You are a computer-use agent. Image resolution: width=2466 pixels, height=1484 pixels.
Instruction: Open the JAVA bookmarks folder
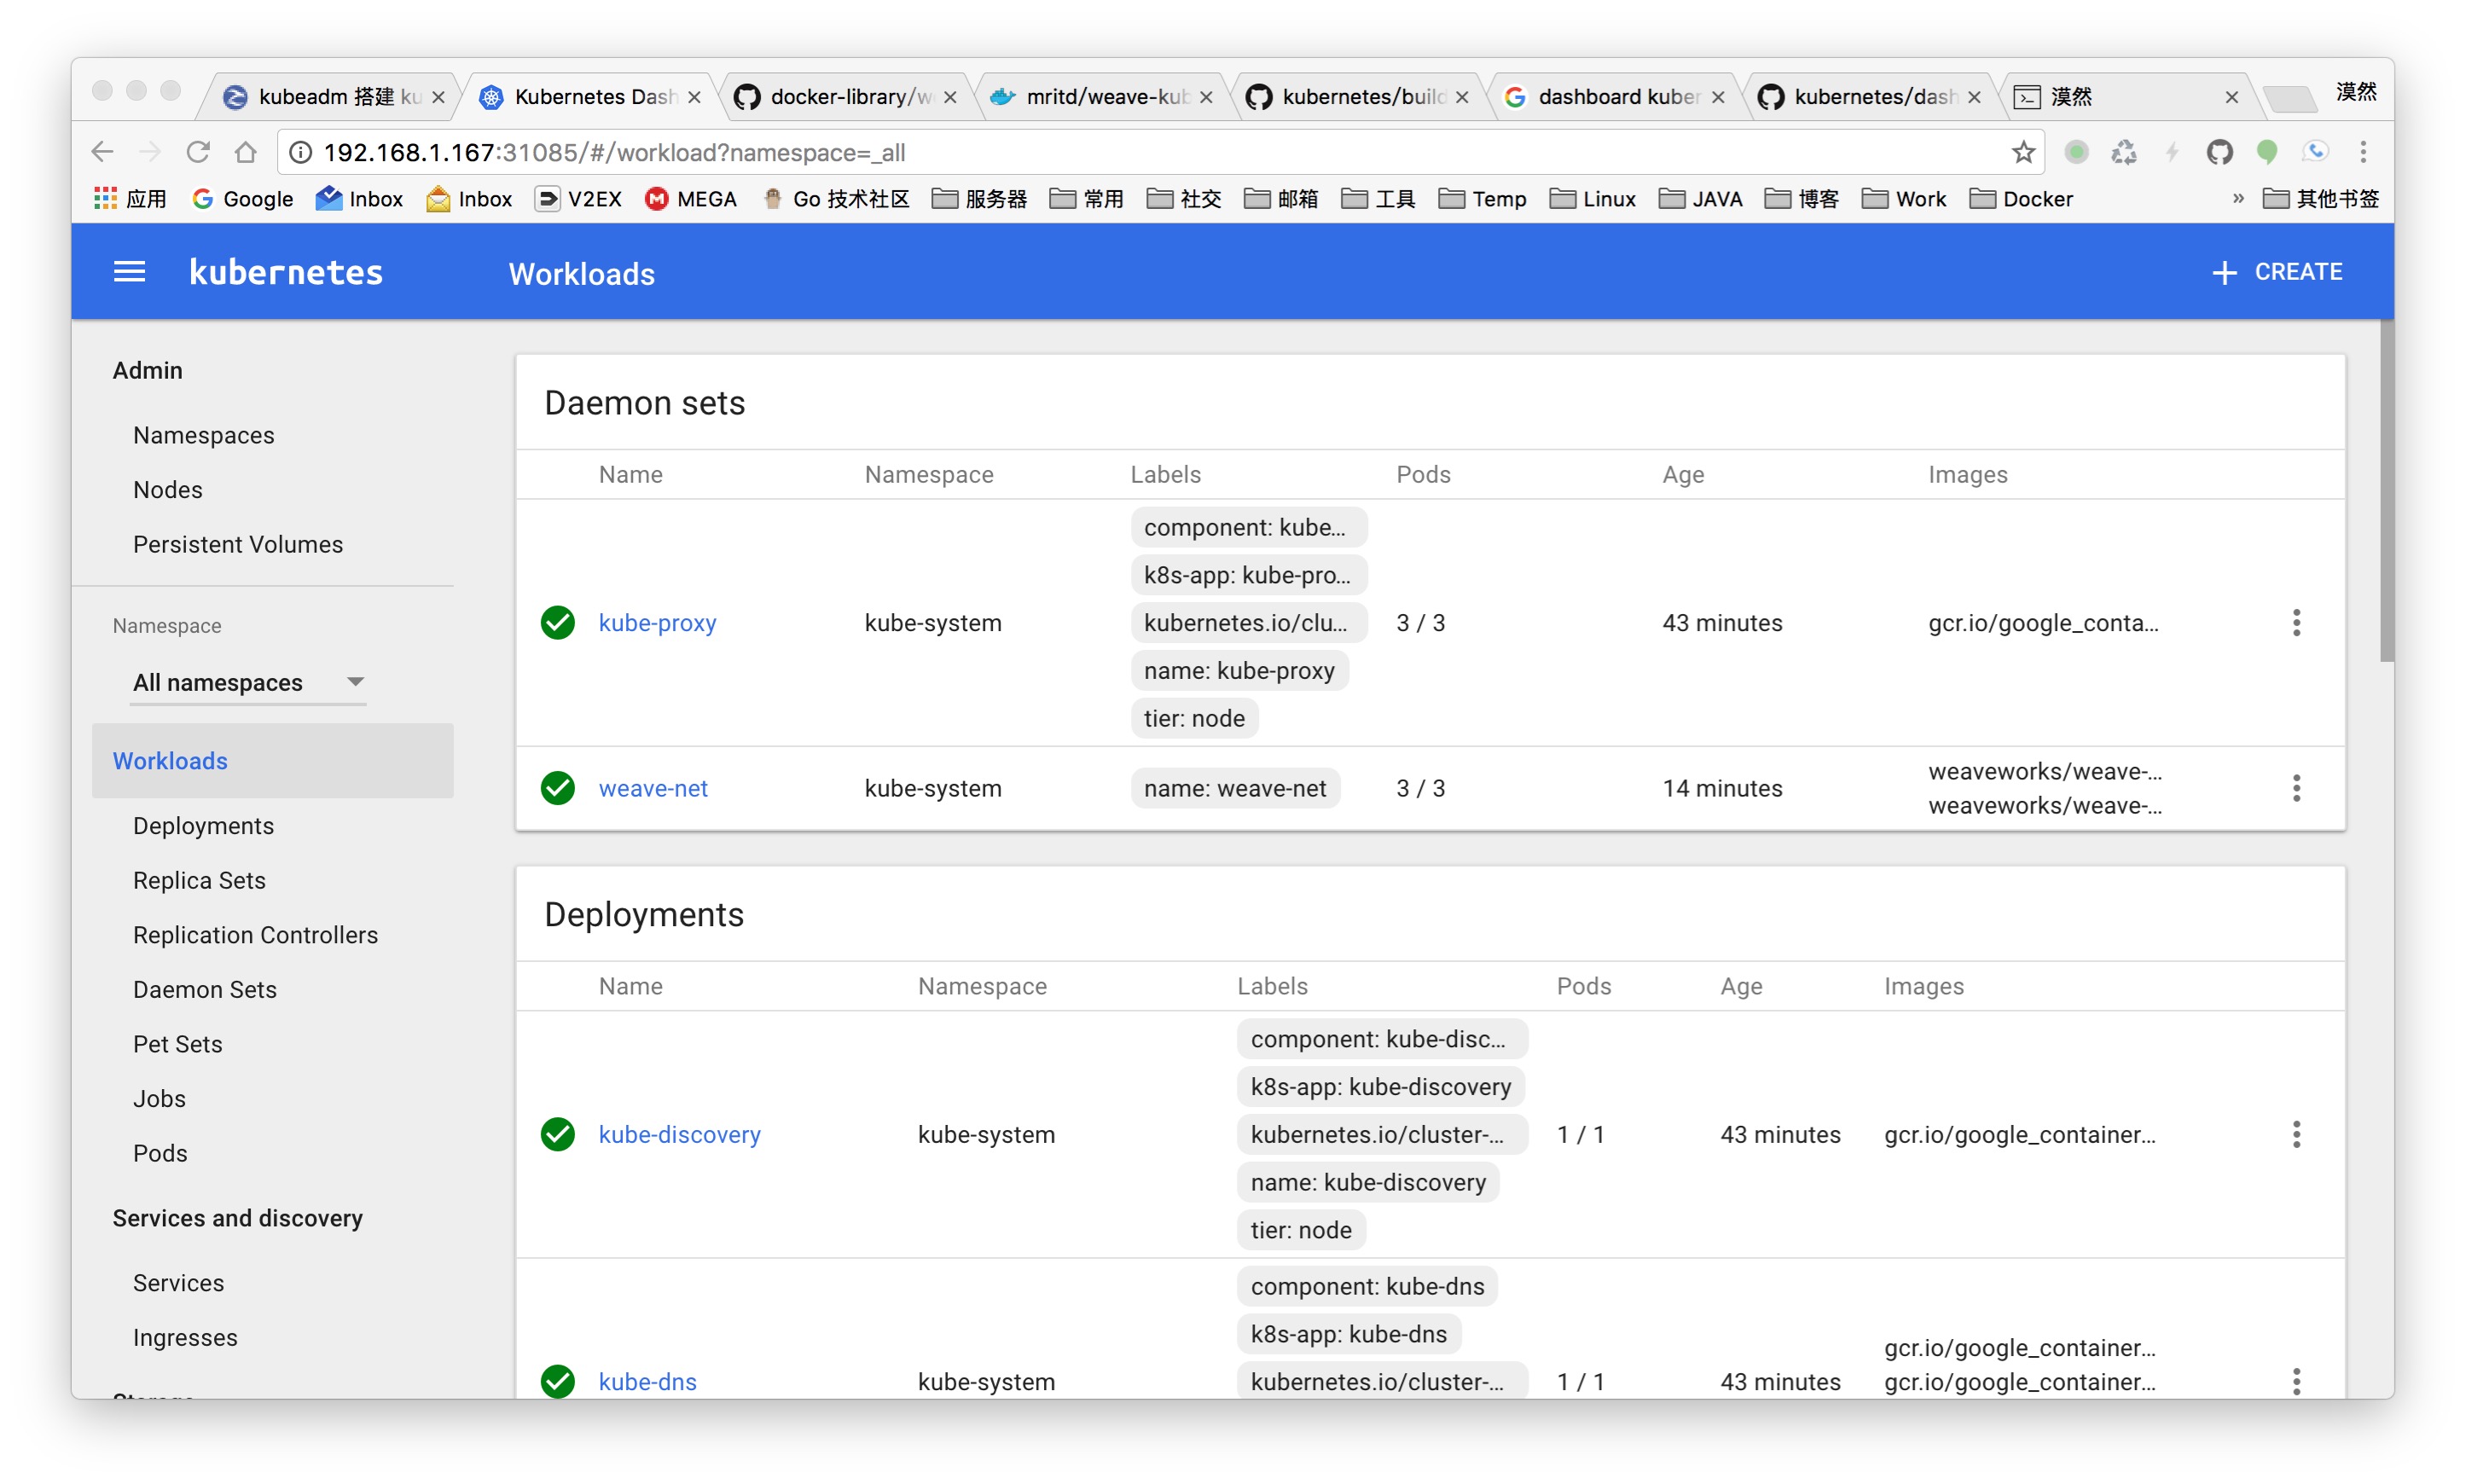(x=1700, y=199)
